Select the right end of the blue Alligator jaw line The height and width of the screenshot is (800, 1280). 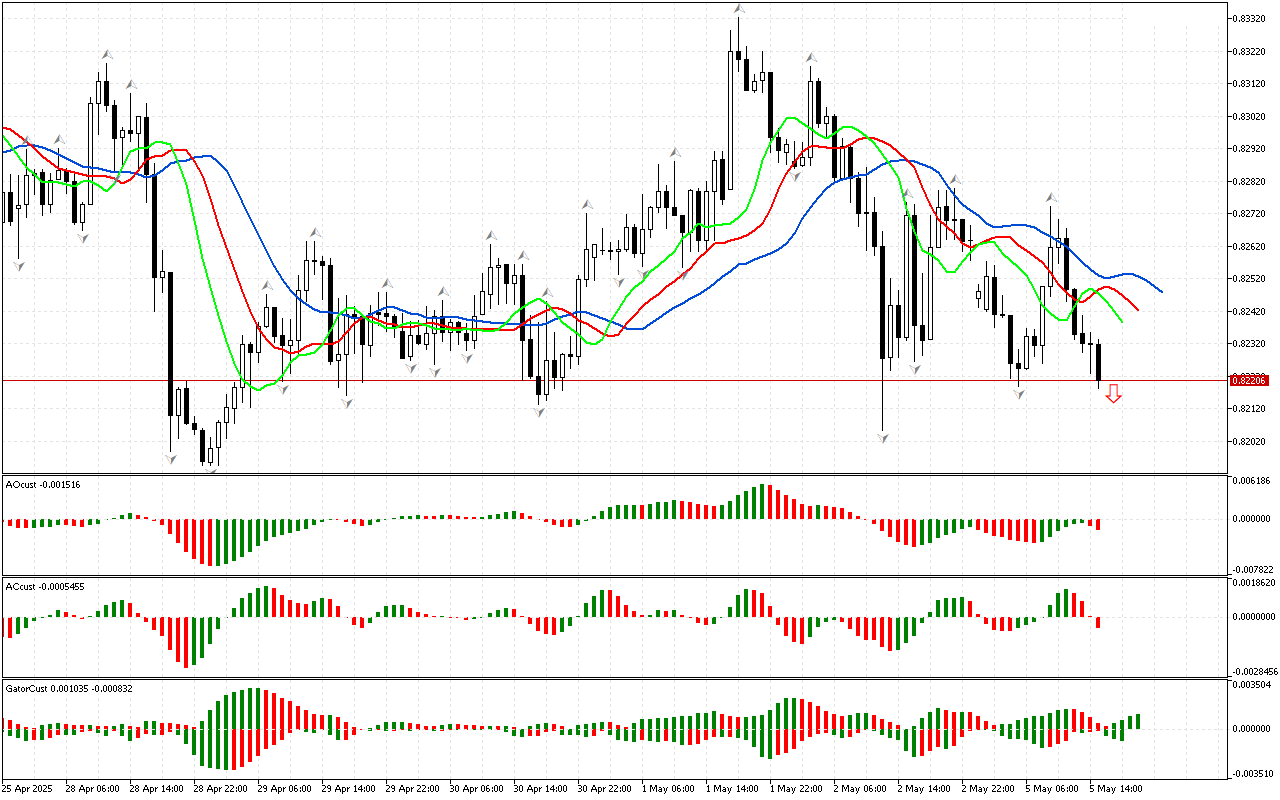(1160, 291)
